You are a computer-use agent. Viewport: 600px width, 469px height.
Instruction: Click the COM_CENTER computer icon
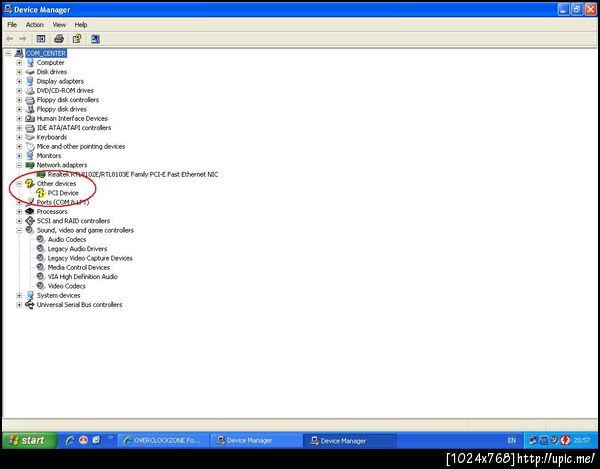19,53
